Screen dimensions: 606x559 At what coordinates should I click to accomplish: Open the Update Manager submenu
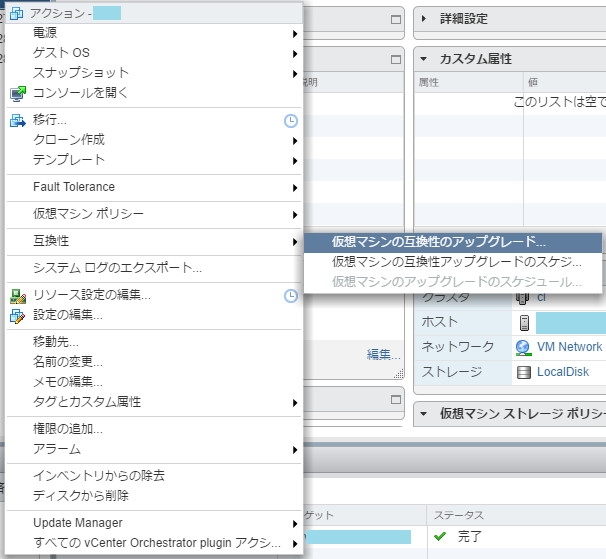click(x=154, y=523)
